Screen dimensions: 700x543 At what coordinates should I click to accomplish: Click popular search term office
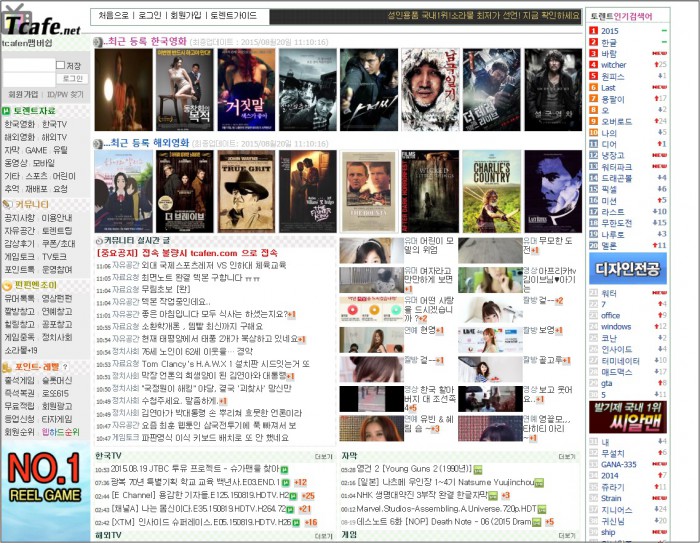[x=610, y=315]
